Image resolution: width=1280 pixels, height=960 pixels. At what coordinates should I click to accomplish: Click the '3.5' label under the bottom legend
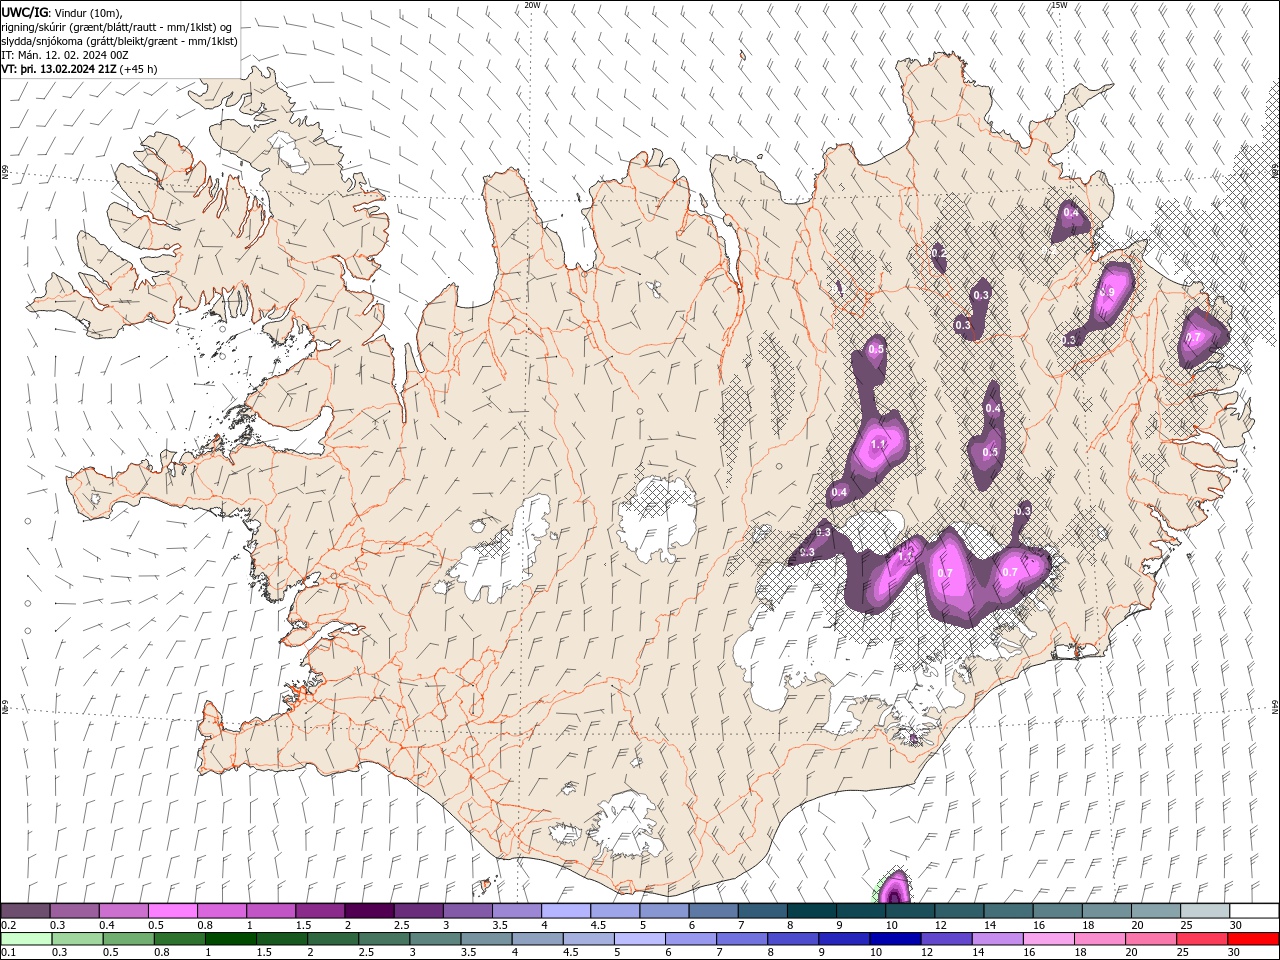(x=468, y=953)
